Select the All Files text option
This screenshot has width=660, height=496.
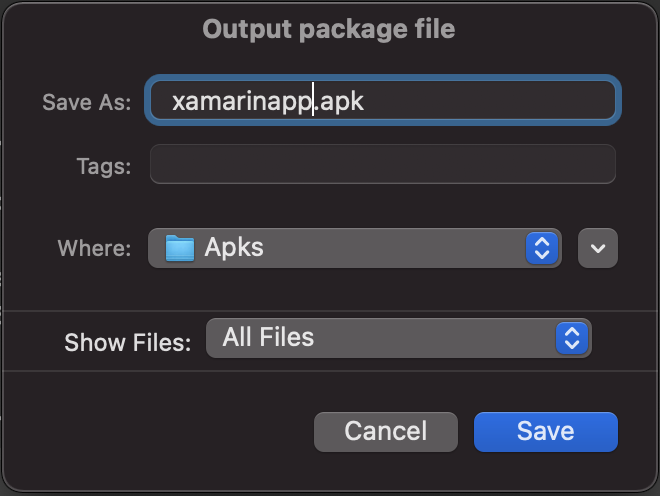coord(268,338)
